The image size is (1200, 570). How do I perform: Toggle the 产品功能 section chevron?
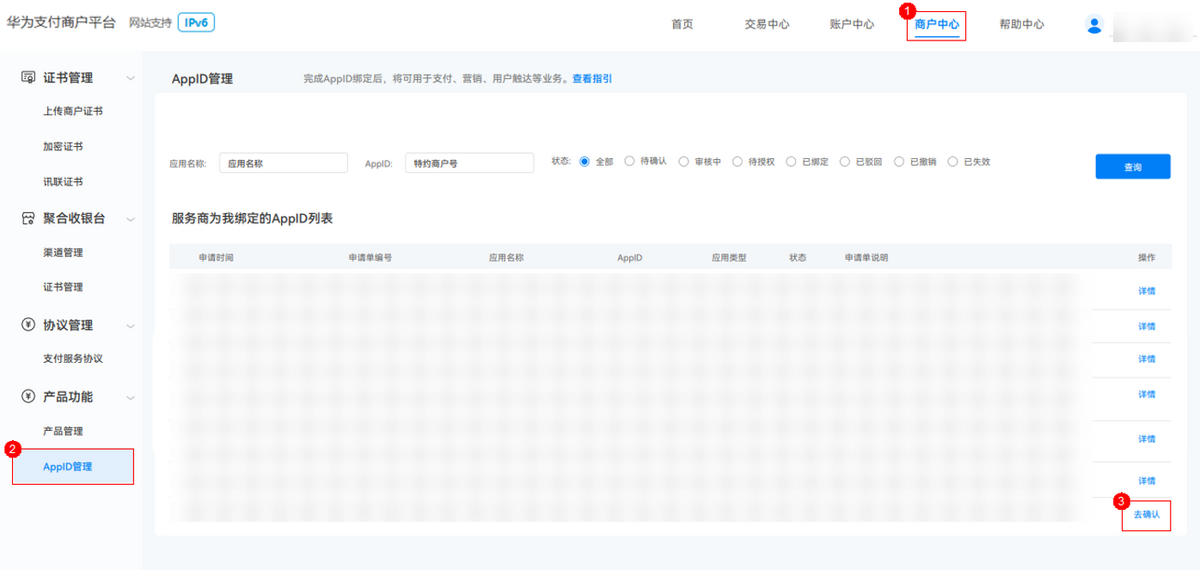[x=130, y=397]
